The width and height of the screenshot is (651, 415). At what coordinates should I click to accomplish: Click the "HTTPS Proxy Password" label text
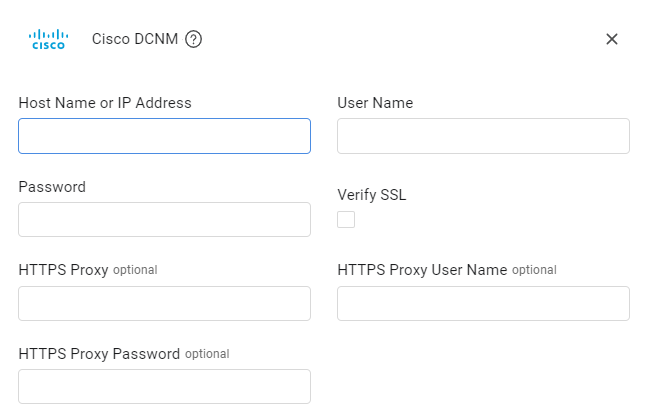99,354
